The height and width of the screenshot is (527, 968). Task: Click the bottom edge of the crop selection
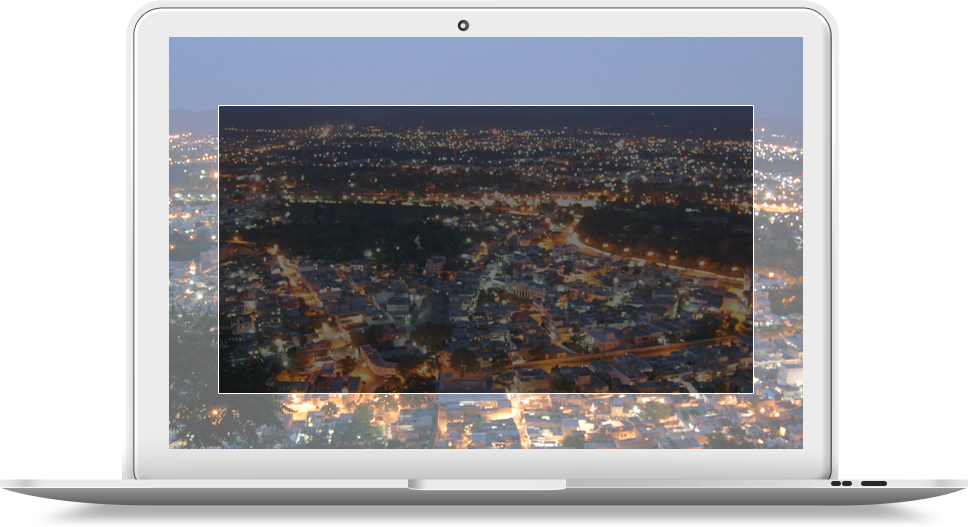485,392
